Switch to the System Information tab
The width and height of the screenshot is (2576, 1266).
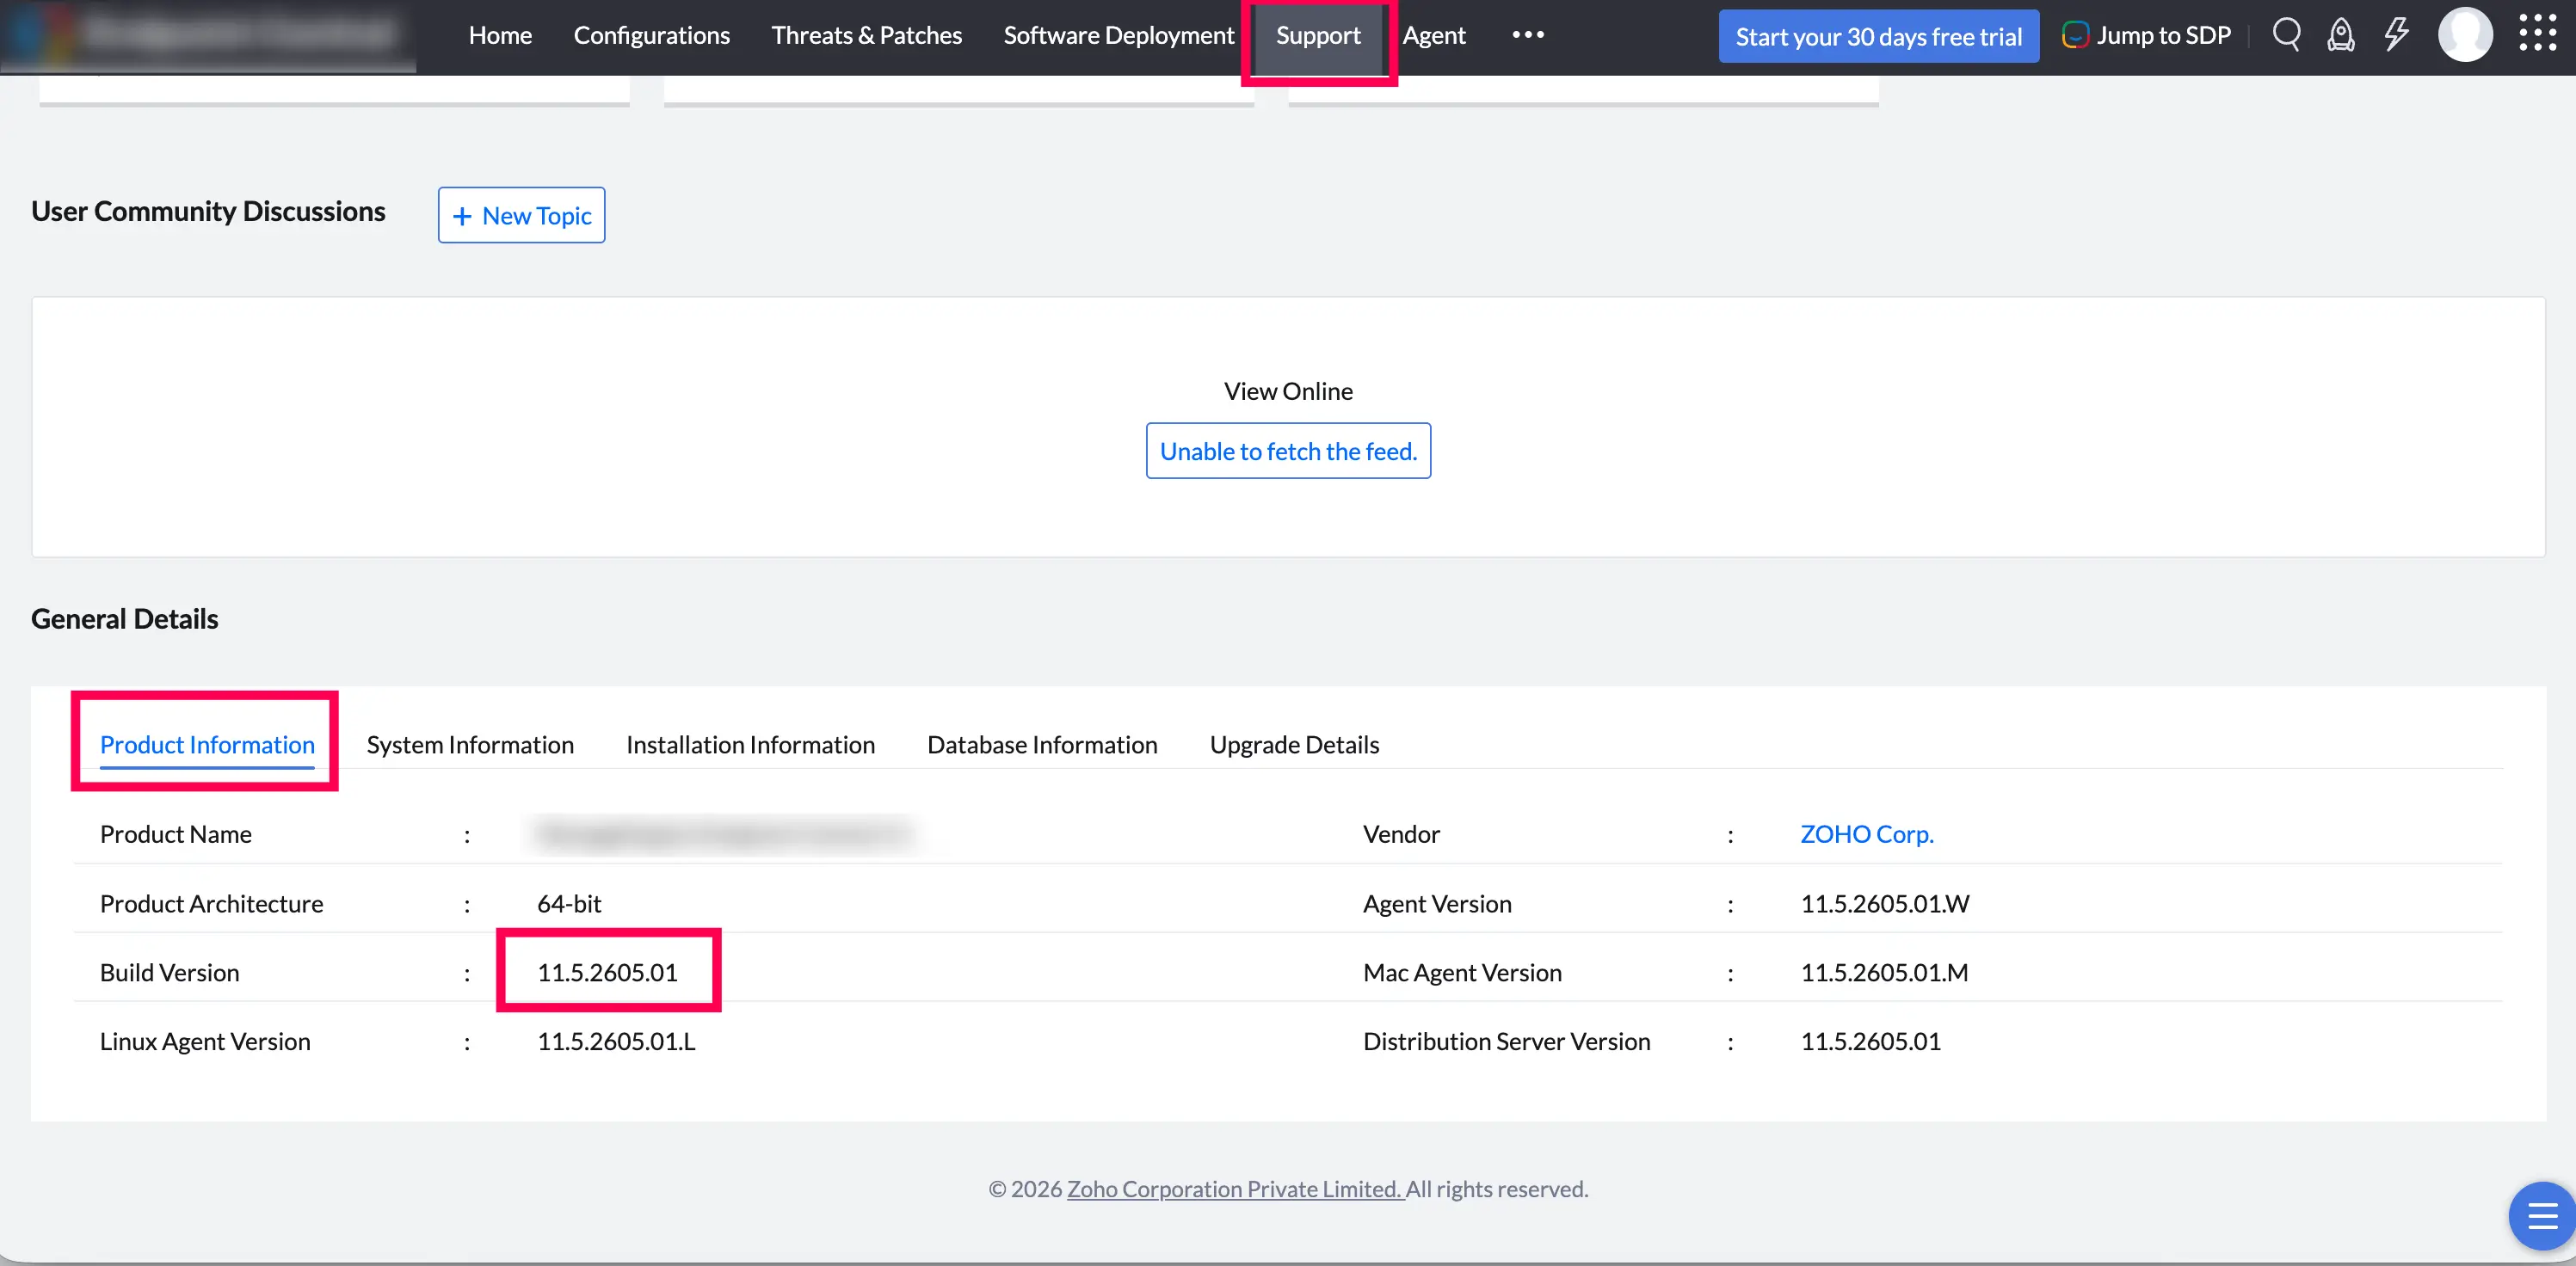coord(470,745)
